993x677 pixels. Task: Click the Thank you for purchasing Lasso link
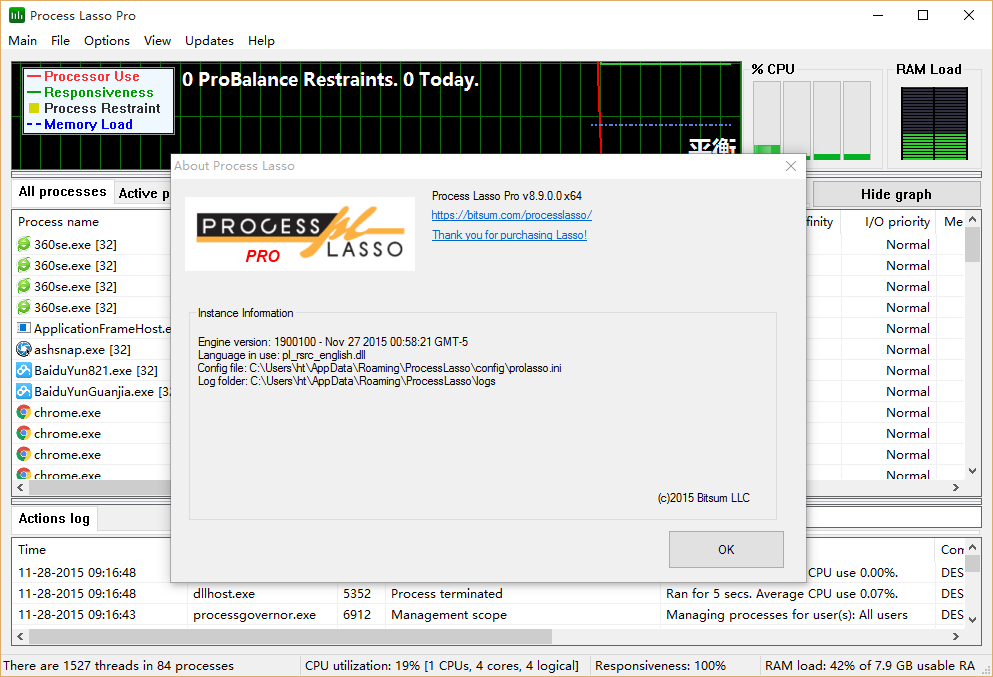[x=509, y=235]
